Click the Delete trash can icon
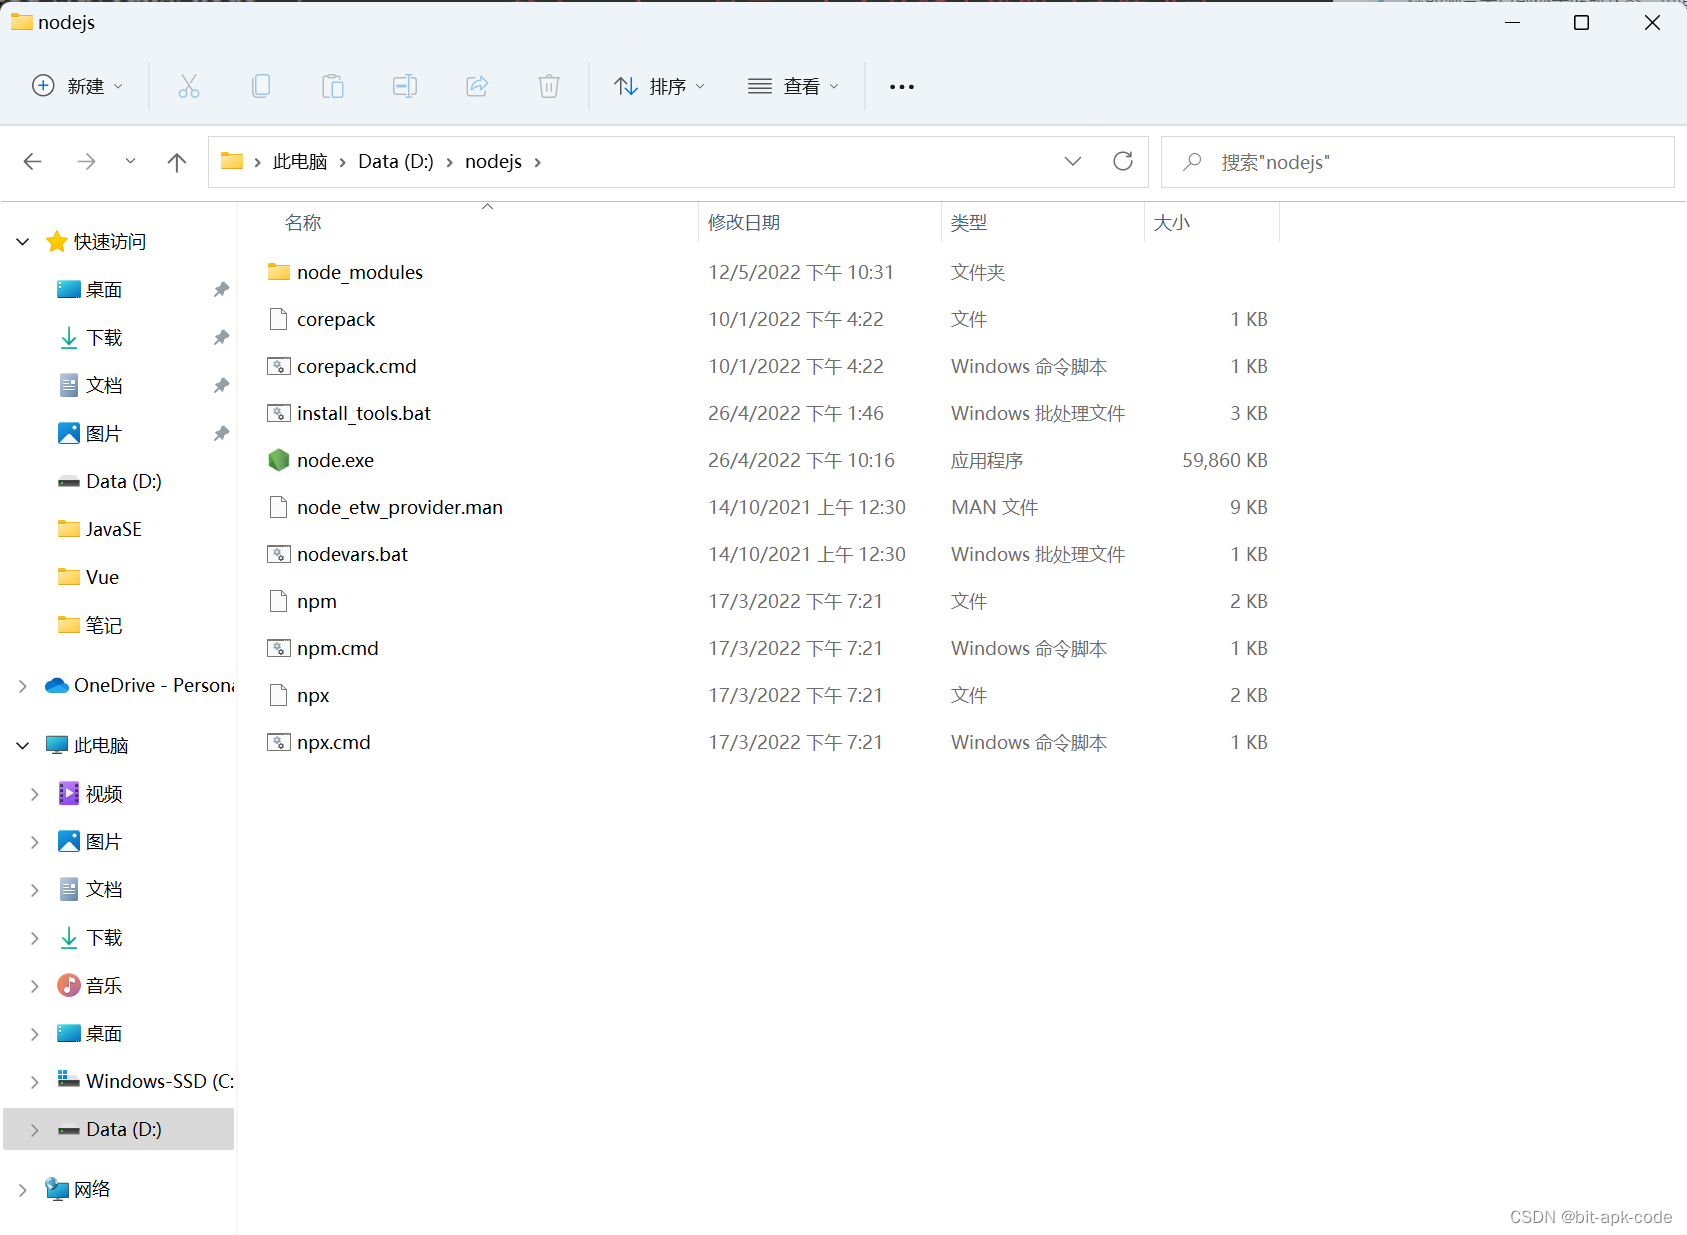 (549, 86)
